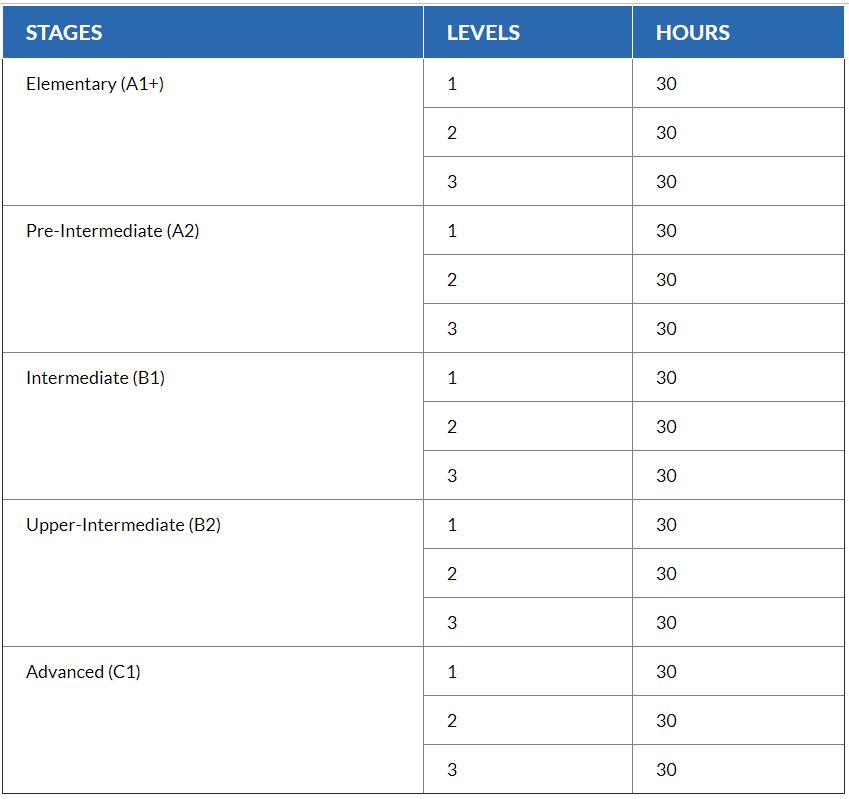Select the Elementary (A1+) stage cell
The image size is (849, 799).
click(x=213, y=132)
